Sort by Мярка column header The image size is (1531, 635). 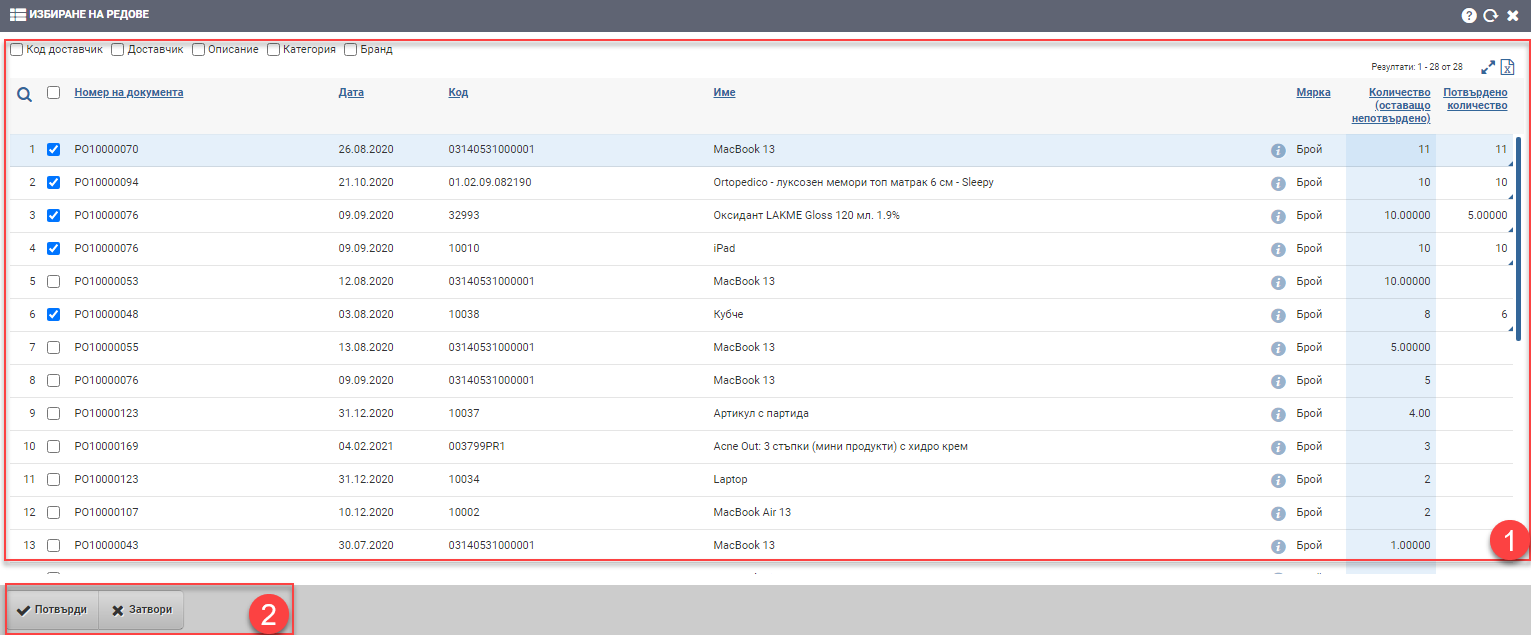pyautogui.click(x=1314, y=92)
